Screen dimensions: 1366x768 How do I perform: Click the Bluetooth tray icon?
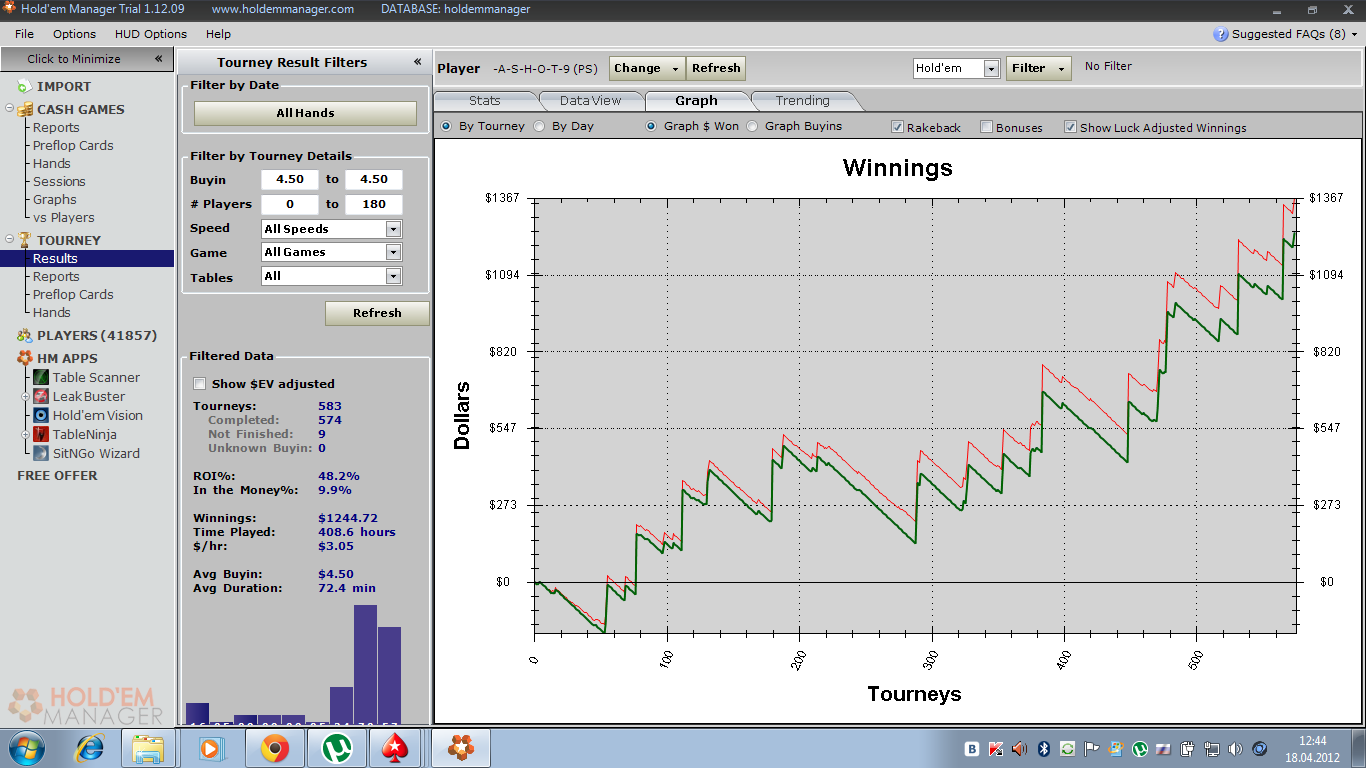(x=1043, y=749)
